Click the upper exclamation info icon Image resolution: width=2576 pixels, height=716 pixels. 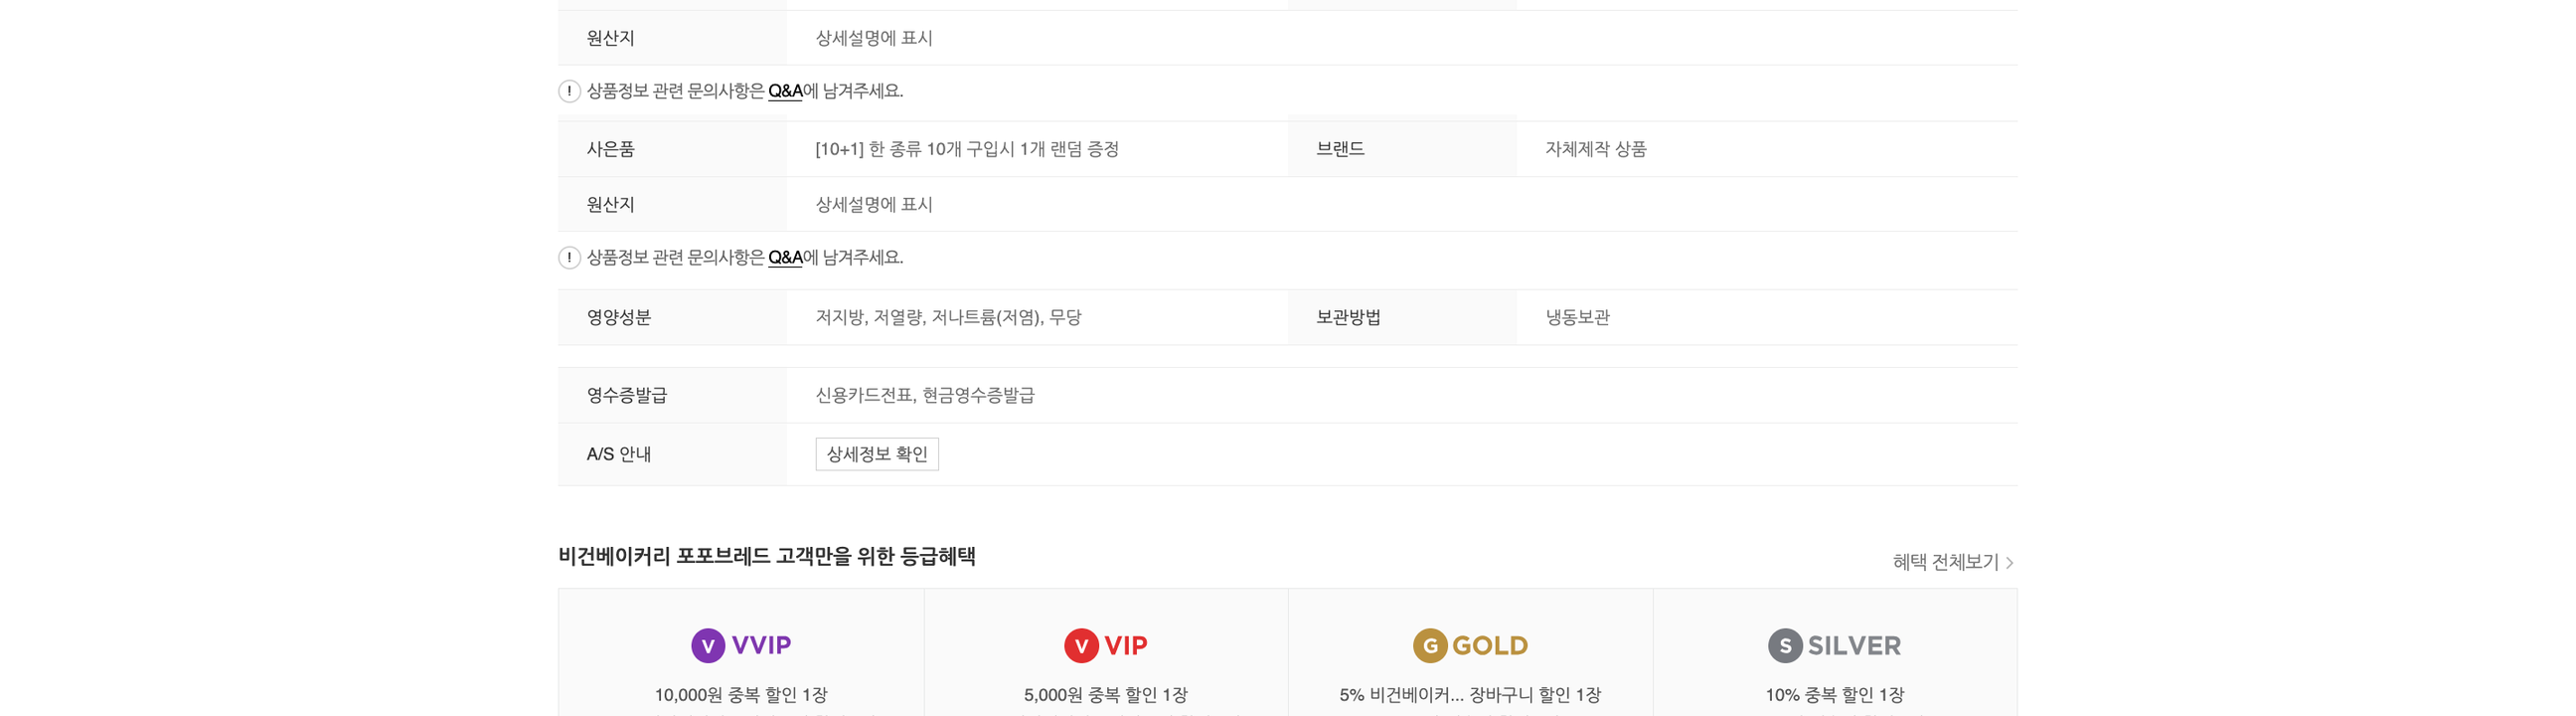pyautogui.click(x=569, y=91)
